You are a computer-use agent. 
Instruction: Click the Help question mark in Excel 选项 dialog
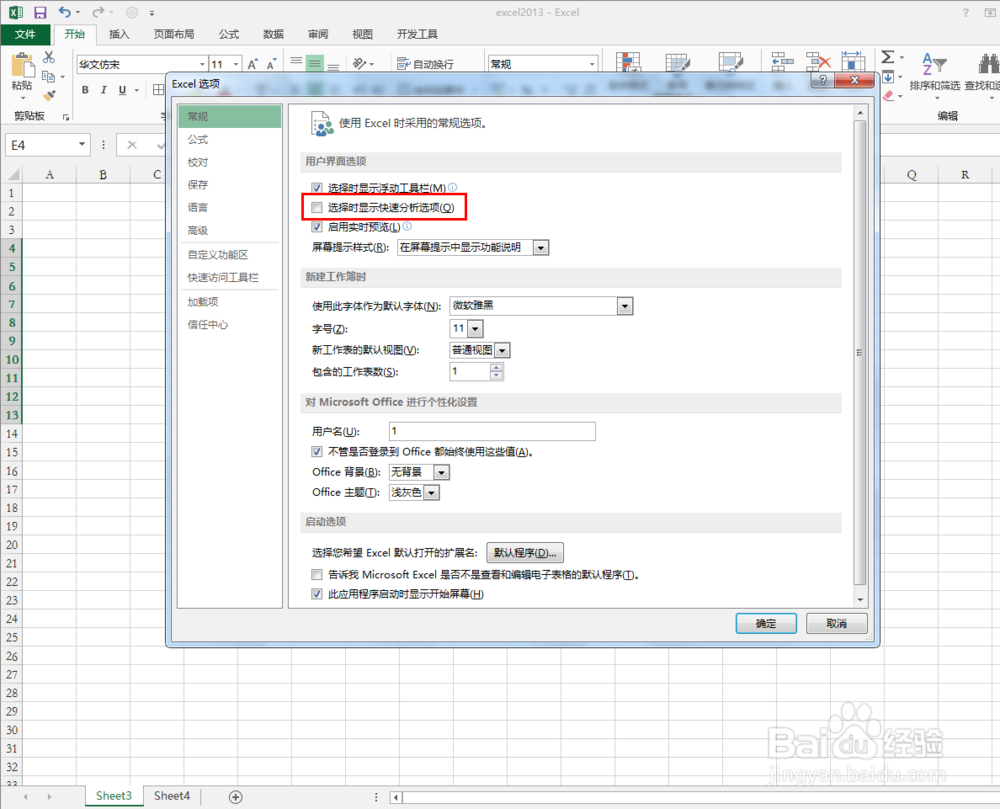823,80
